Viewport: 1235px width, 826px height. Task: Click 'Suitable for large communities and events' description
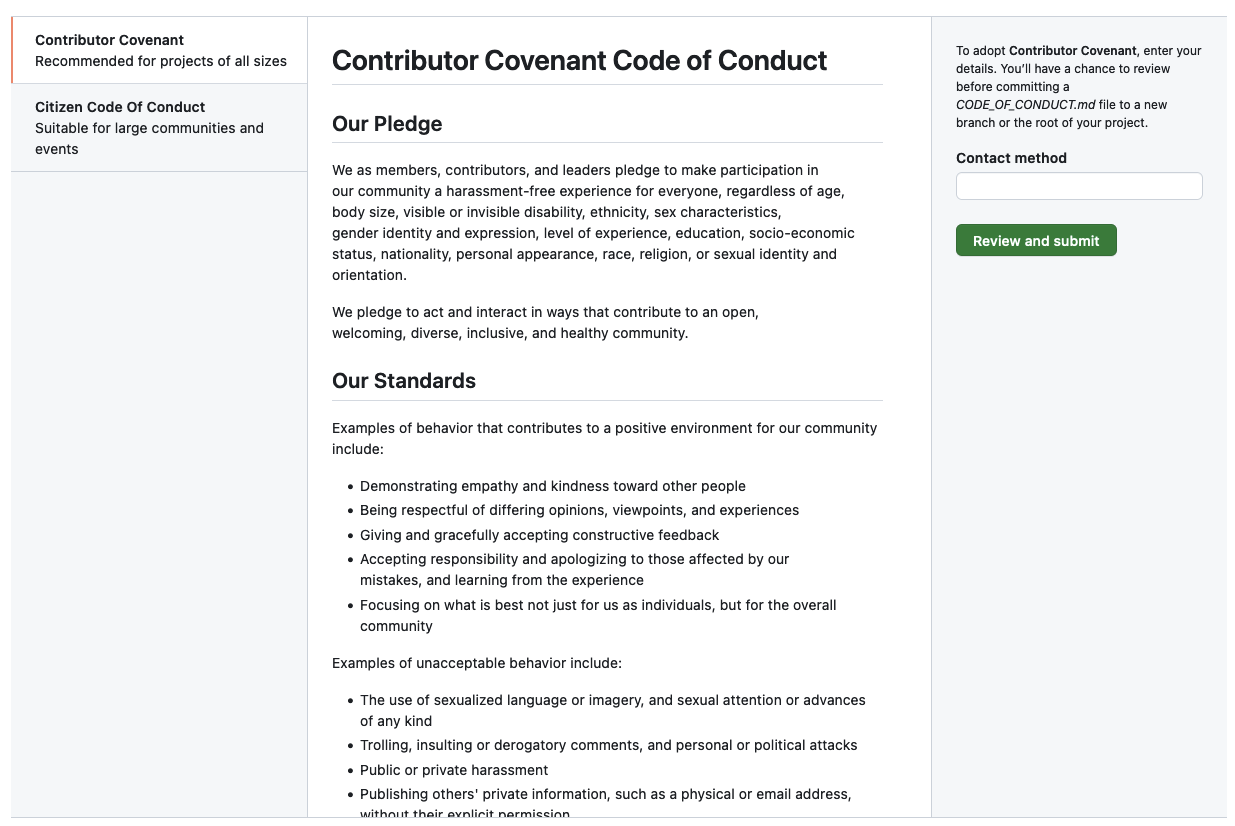pyautogui.click(x=149, y=138)
